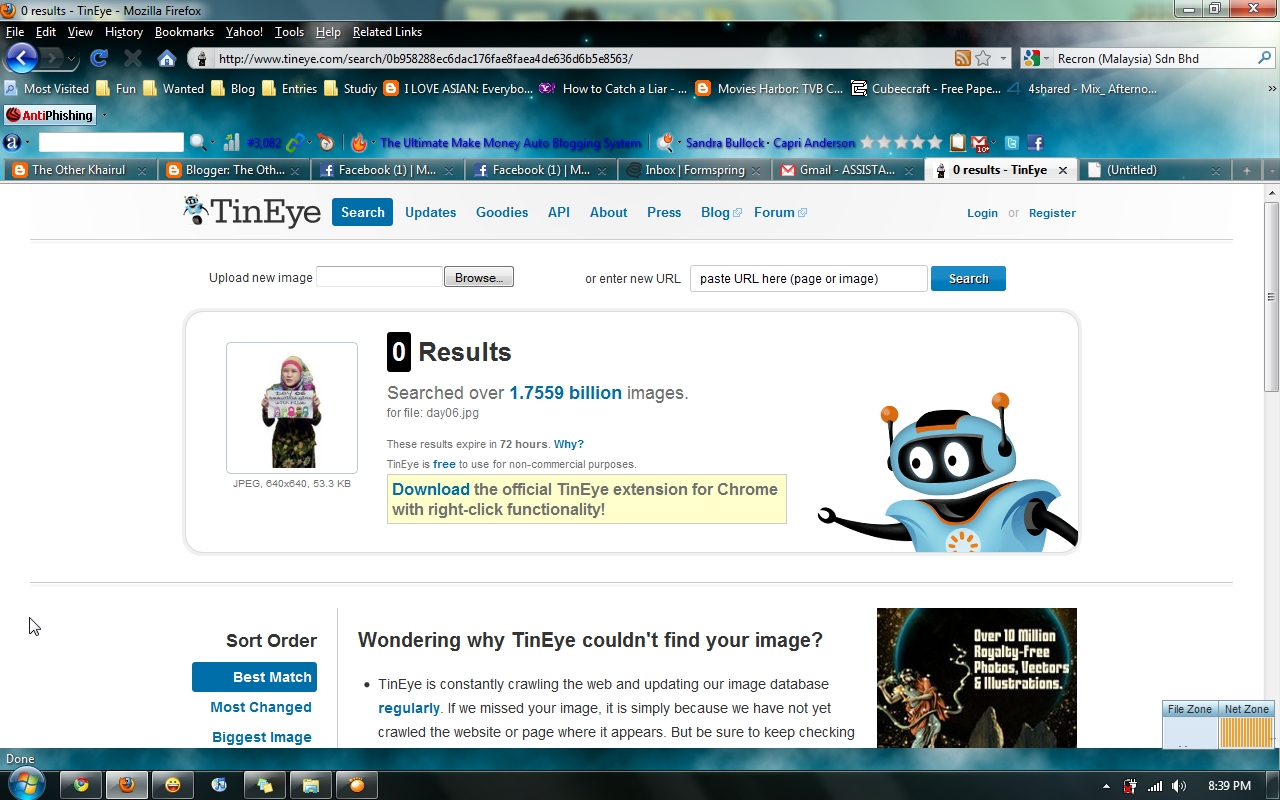1280x800 pixels.
Task: Open the Alexa traffic rank graph icon
Action: pyautogui.click(x=231, y=142)
